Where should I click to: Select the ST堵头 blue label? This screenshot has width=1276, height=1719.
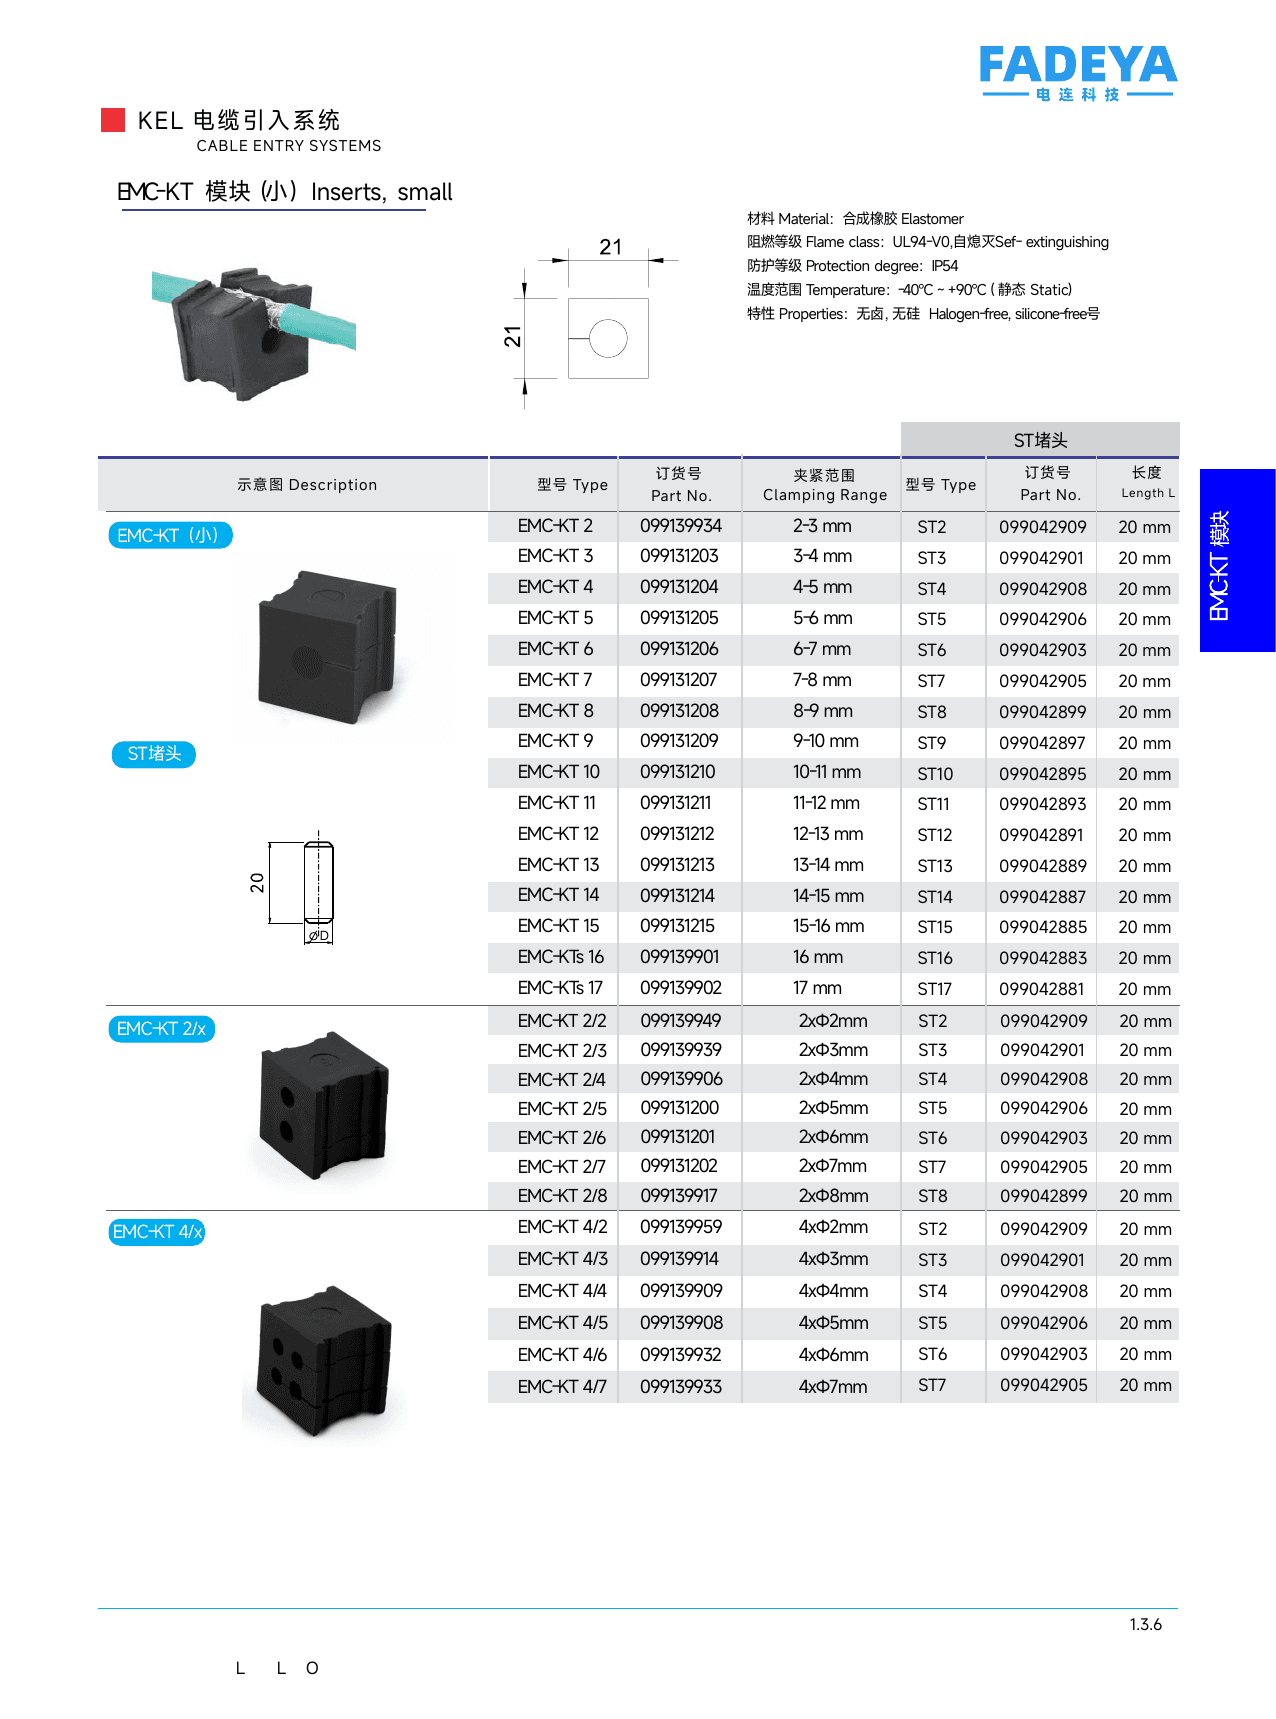click(154, 754)
